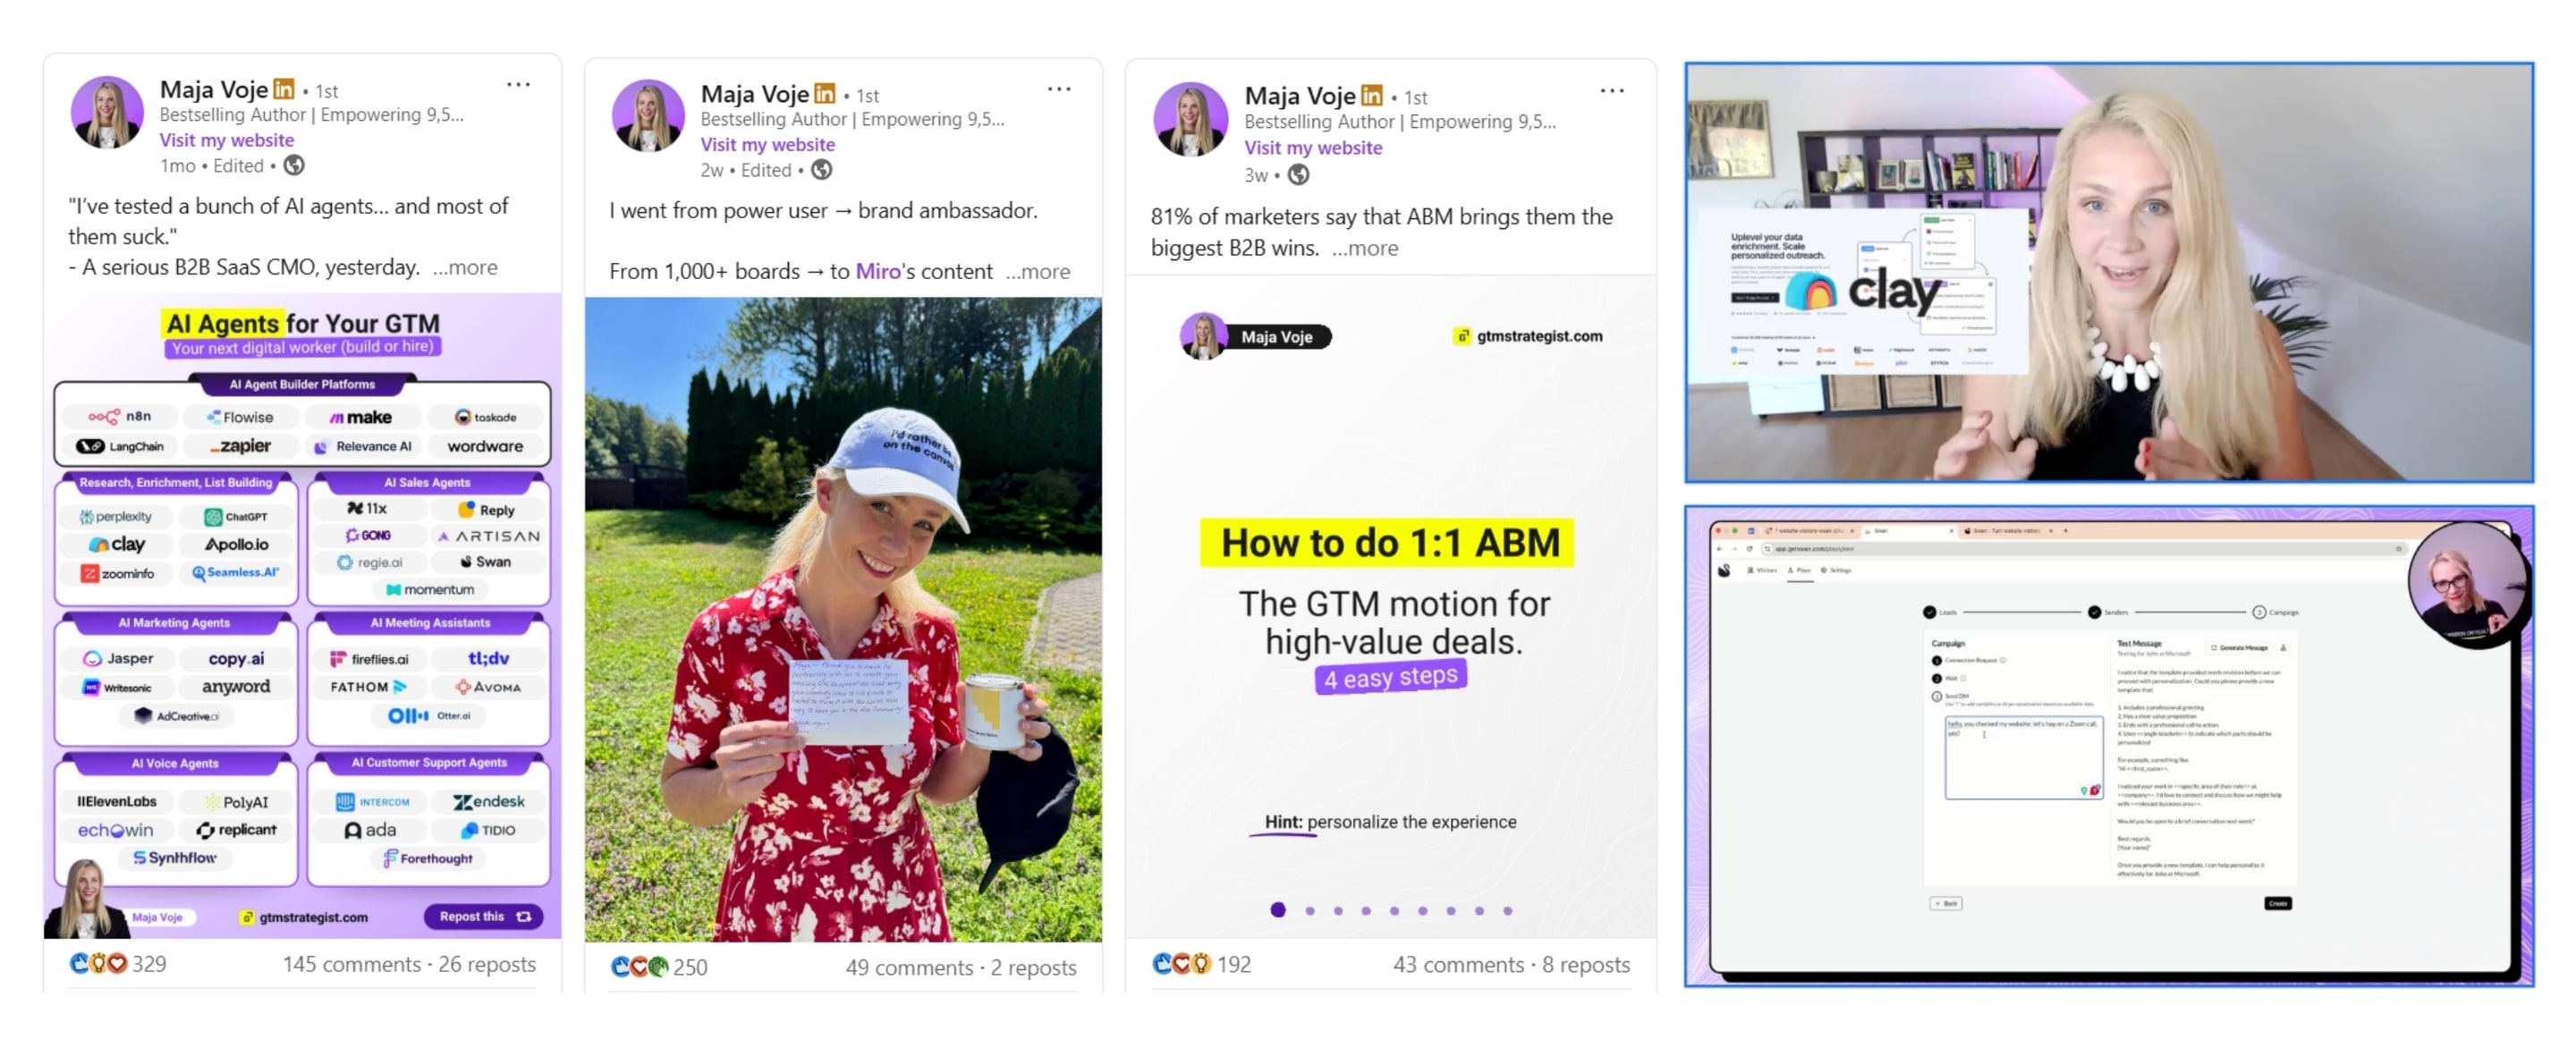Open three-dot menu on ABM post

[1612, 92]
